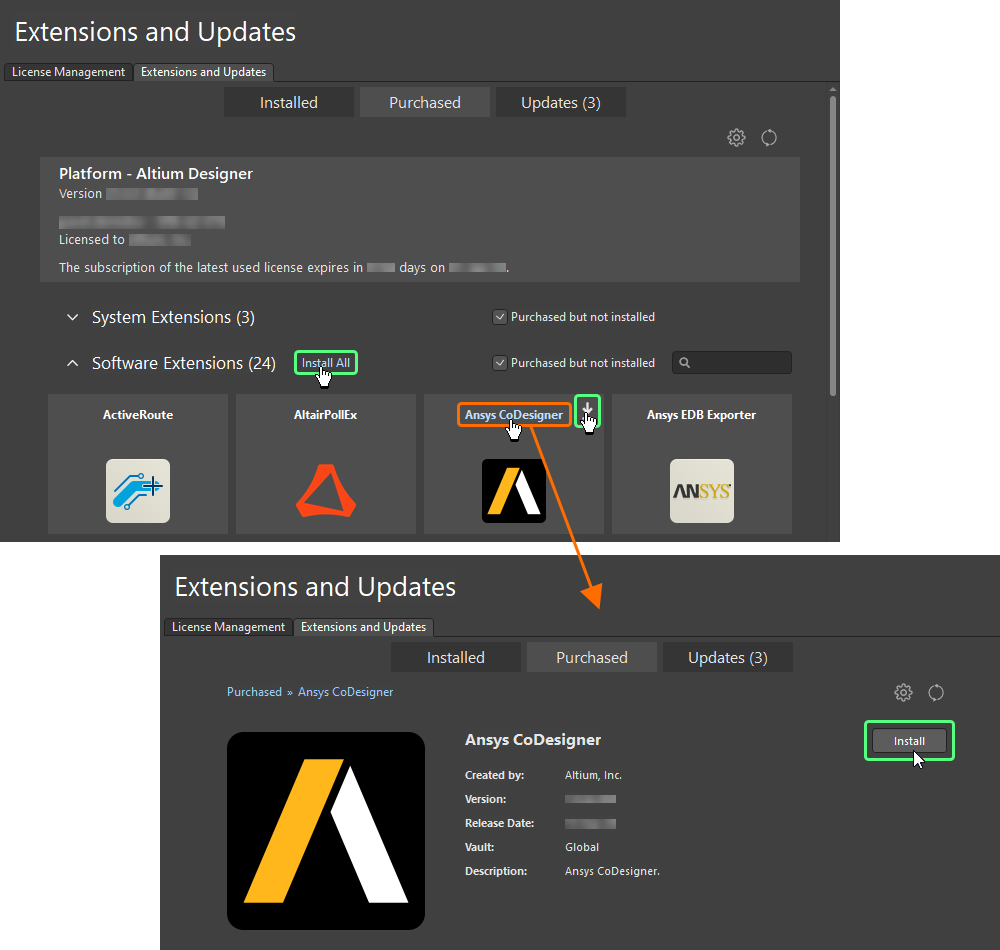Image resolution: width=1000 pixels, height=950 pixels.
Task: Click the AltairPollEx extension title
Action: pyautogui.click(x=325, y=415)
